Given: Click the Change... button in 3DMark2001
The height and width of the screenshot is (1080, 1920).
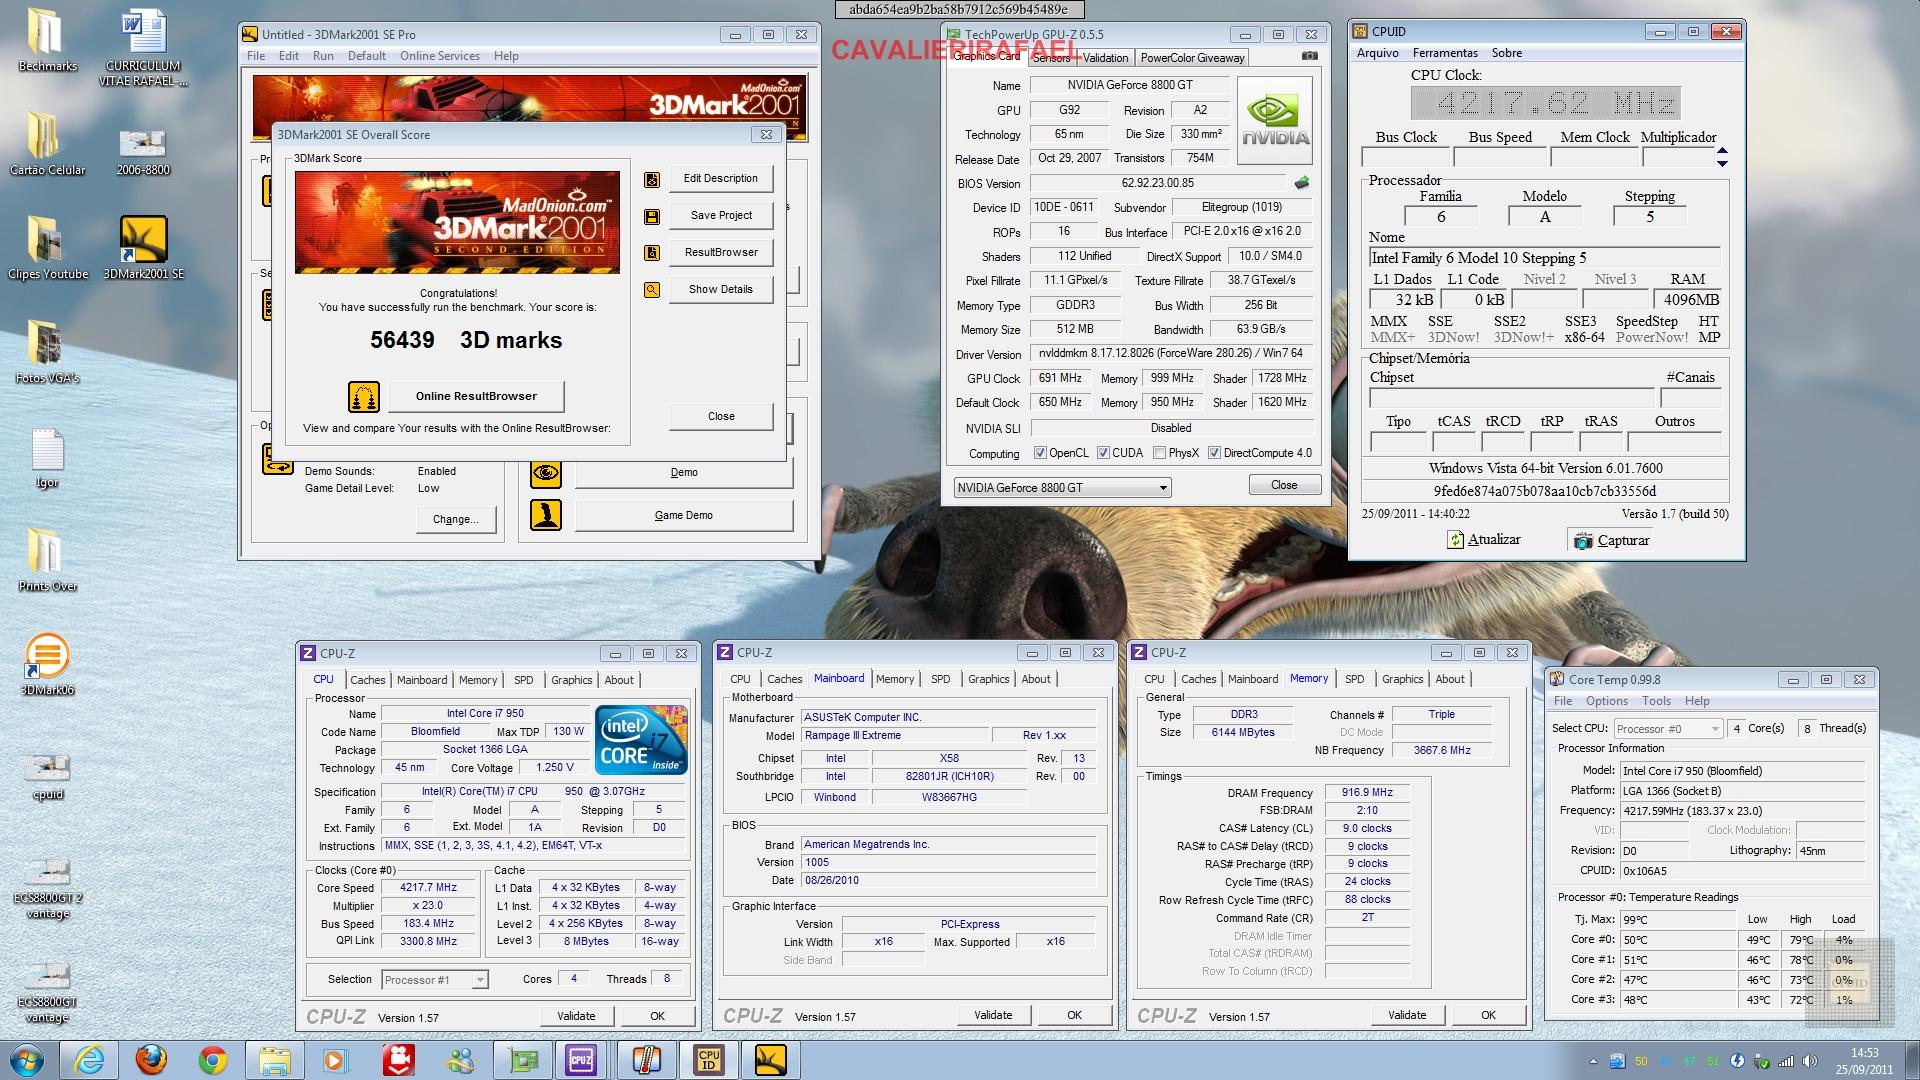Looking at the screenshot, I should tap(455, 520).
